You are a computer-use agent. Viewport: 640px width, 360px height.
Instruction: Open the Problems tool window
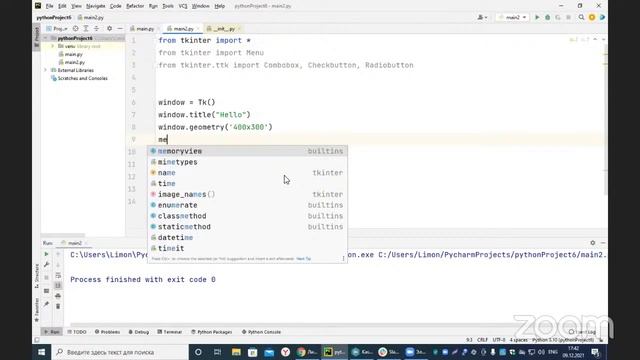tap(107, 332)
